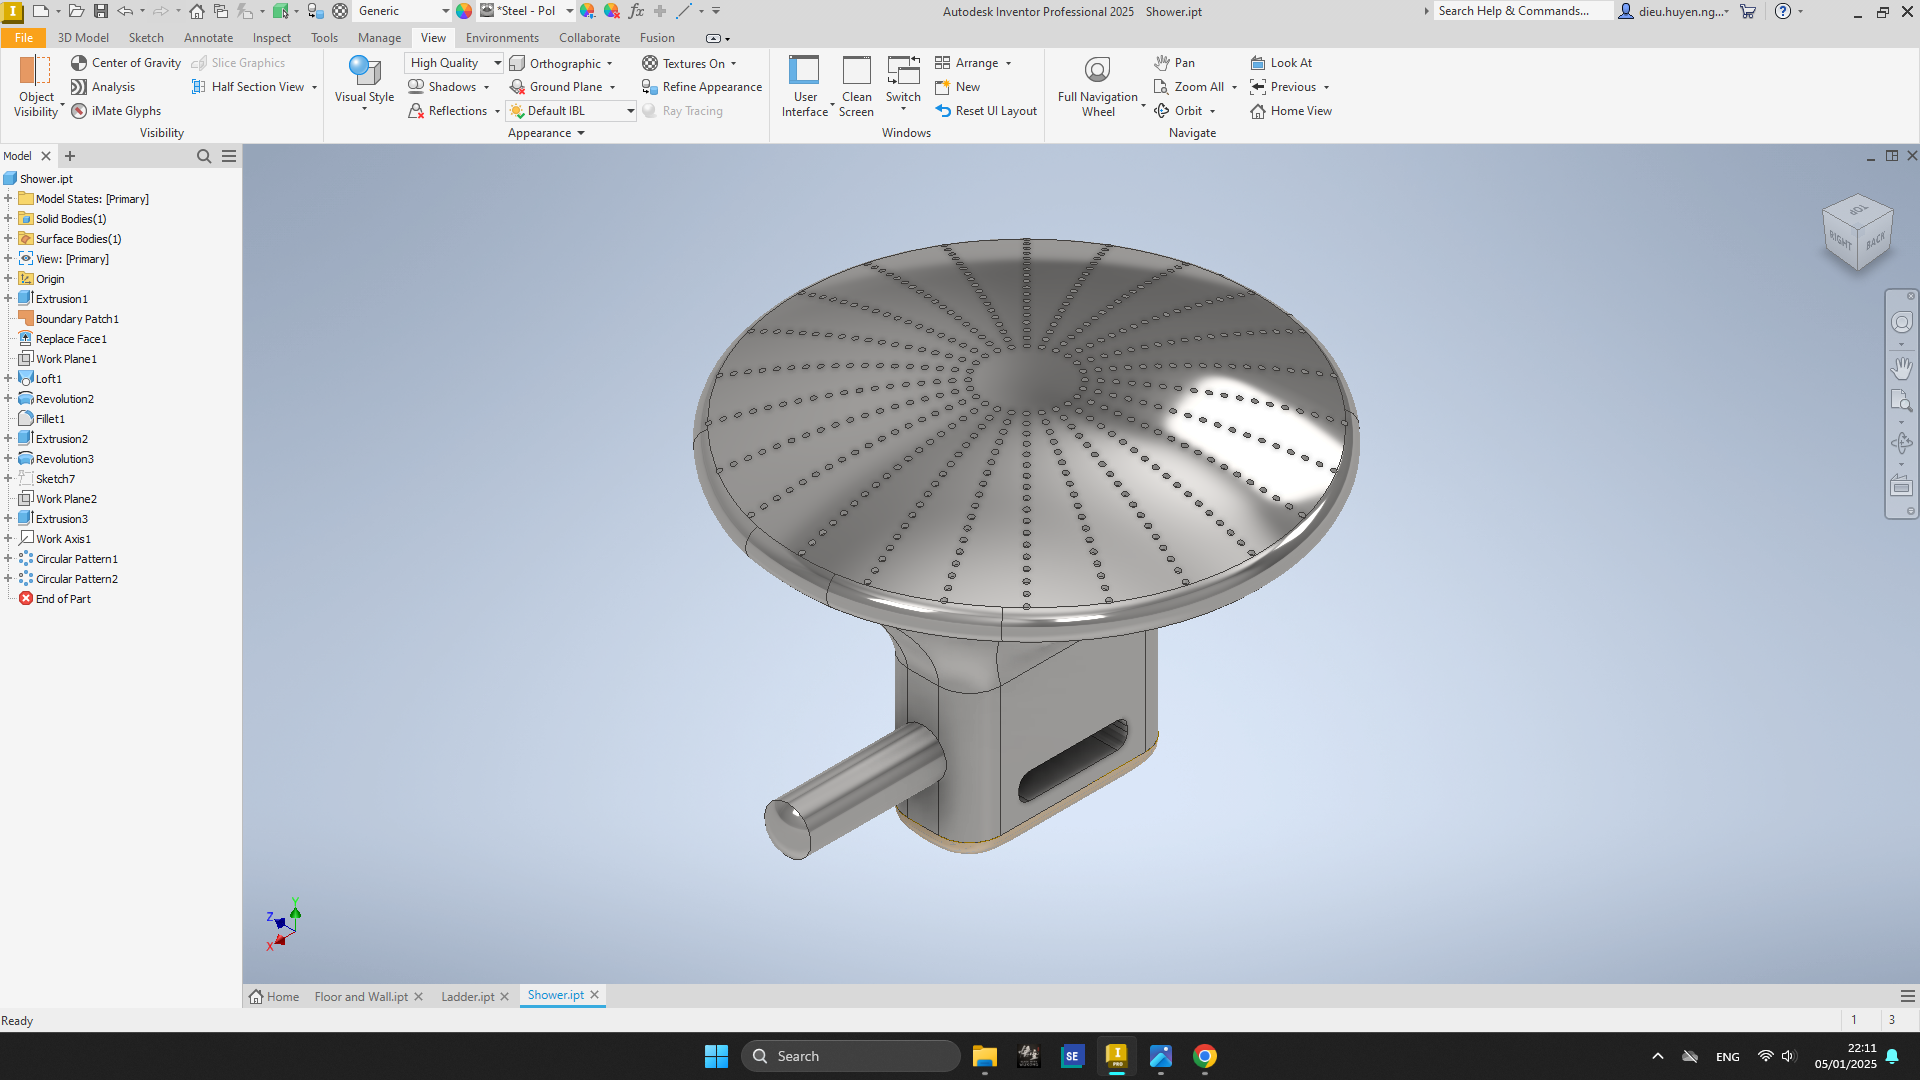Open the Analysis visibility tool
This screenshot has width=1920, height=1080.
(103, 87)
